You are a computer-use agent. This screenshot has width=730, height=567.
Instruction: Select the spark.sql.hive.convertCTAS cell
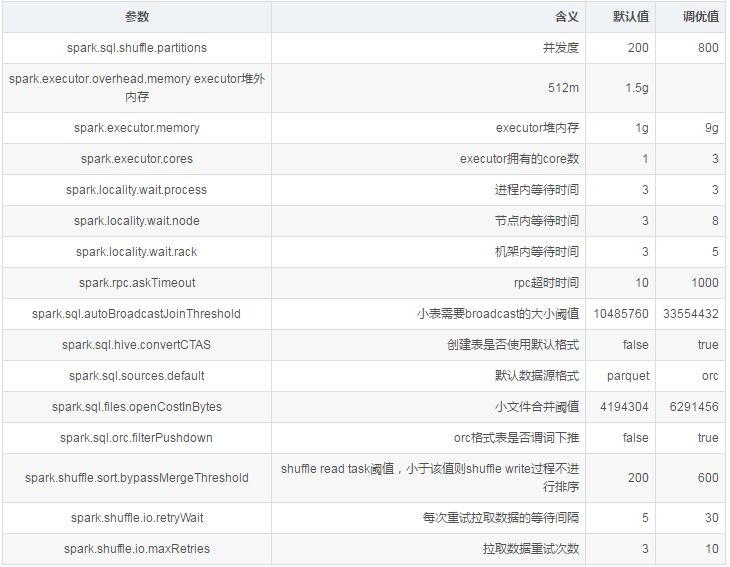point(136,345)
